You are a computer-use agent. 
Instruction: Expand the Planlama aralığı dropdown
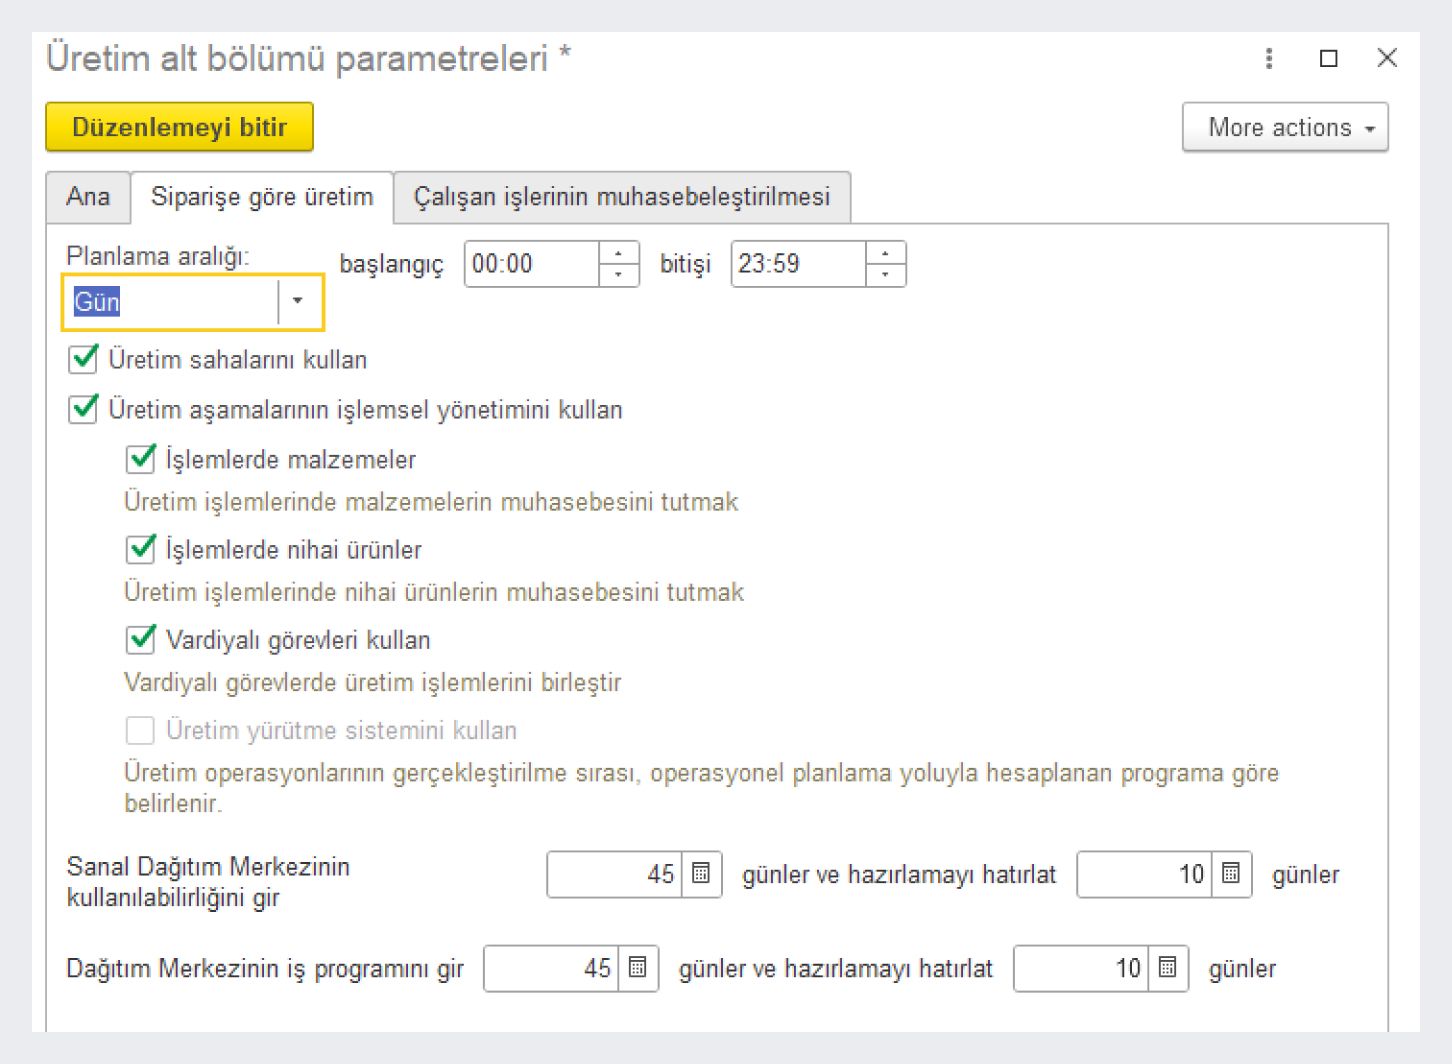point(297,301)
